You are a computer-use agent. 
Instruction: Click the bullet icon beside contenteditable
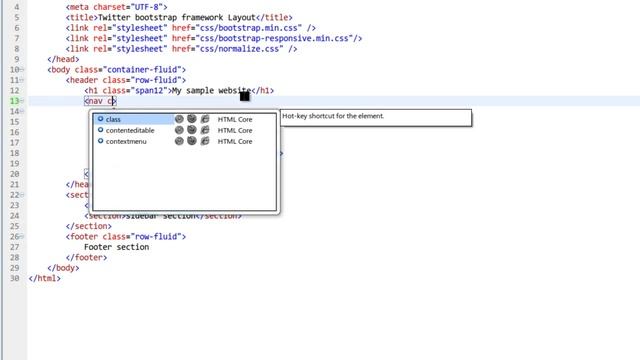click(x=100, y=130)
